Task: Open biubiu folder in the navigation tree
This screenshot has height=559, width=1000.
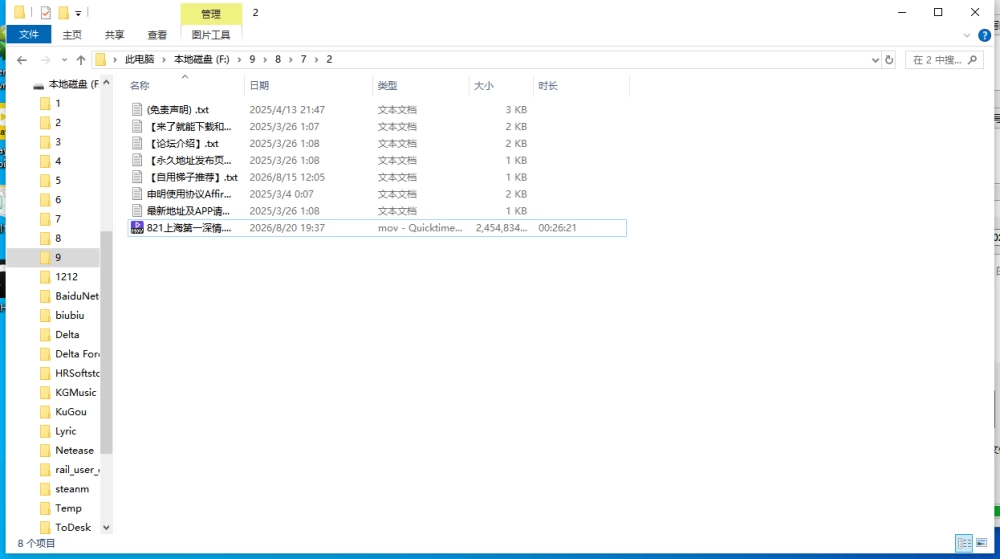Action: 70,316
